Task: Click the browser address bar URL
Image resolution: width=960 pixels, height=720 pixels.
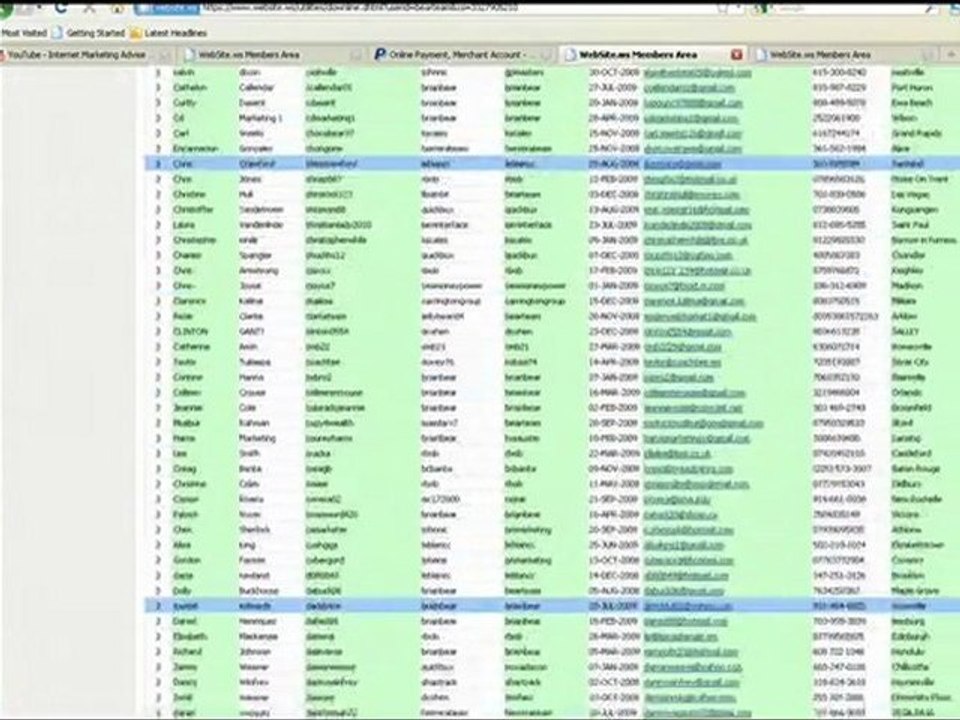Action: click(358, 8)
